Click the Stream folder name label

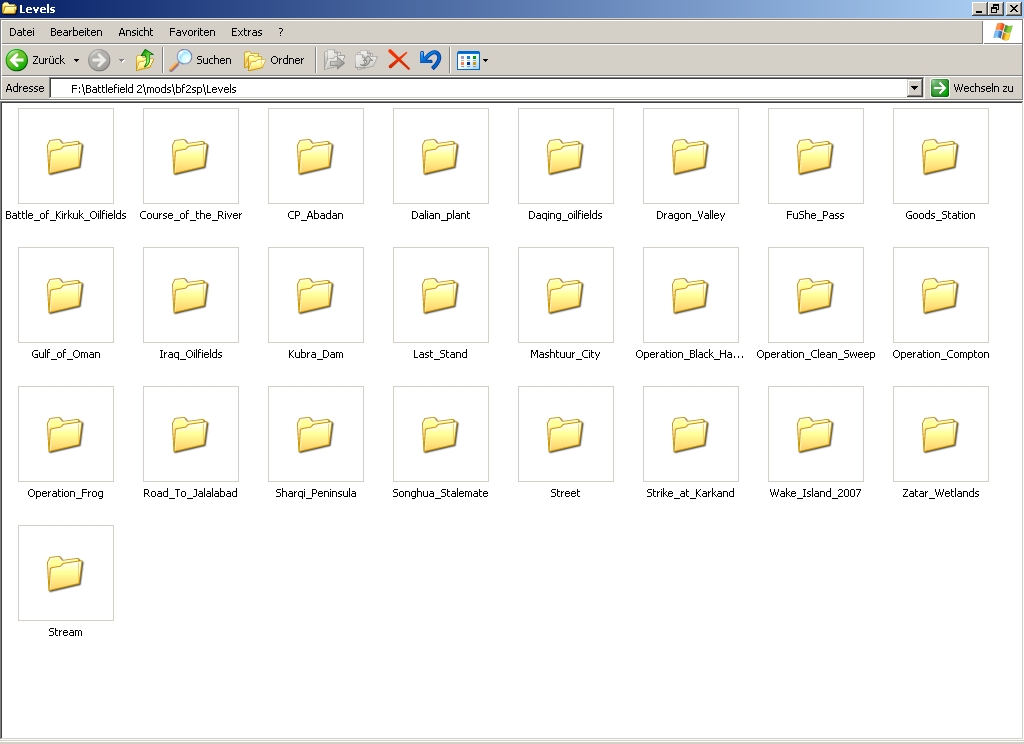click(x=65, y=632)
